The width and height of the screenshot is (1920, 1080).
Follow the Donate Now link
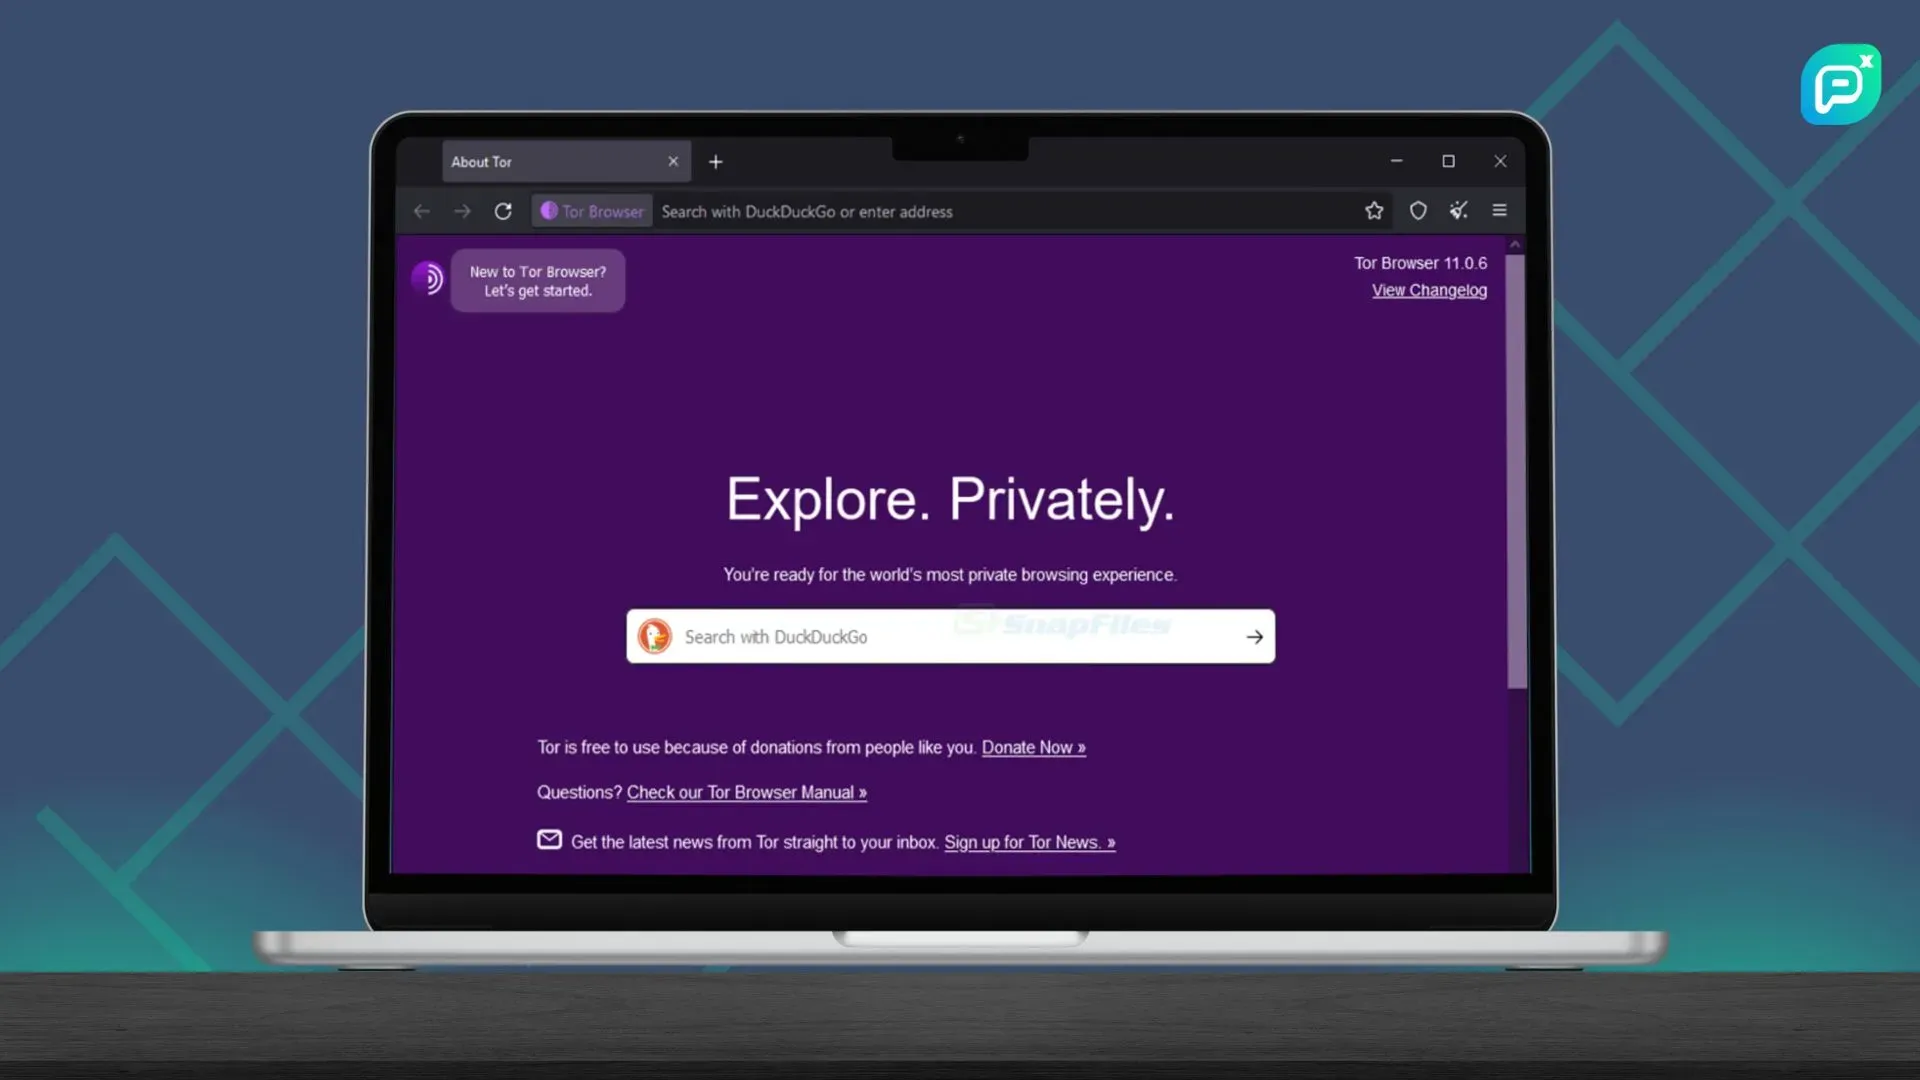pos(1033,747)
